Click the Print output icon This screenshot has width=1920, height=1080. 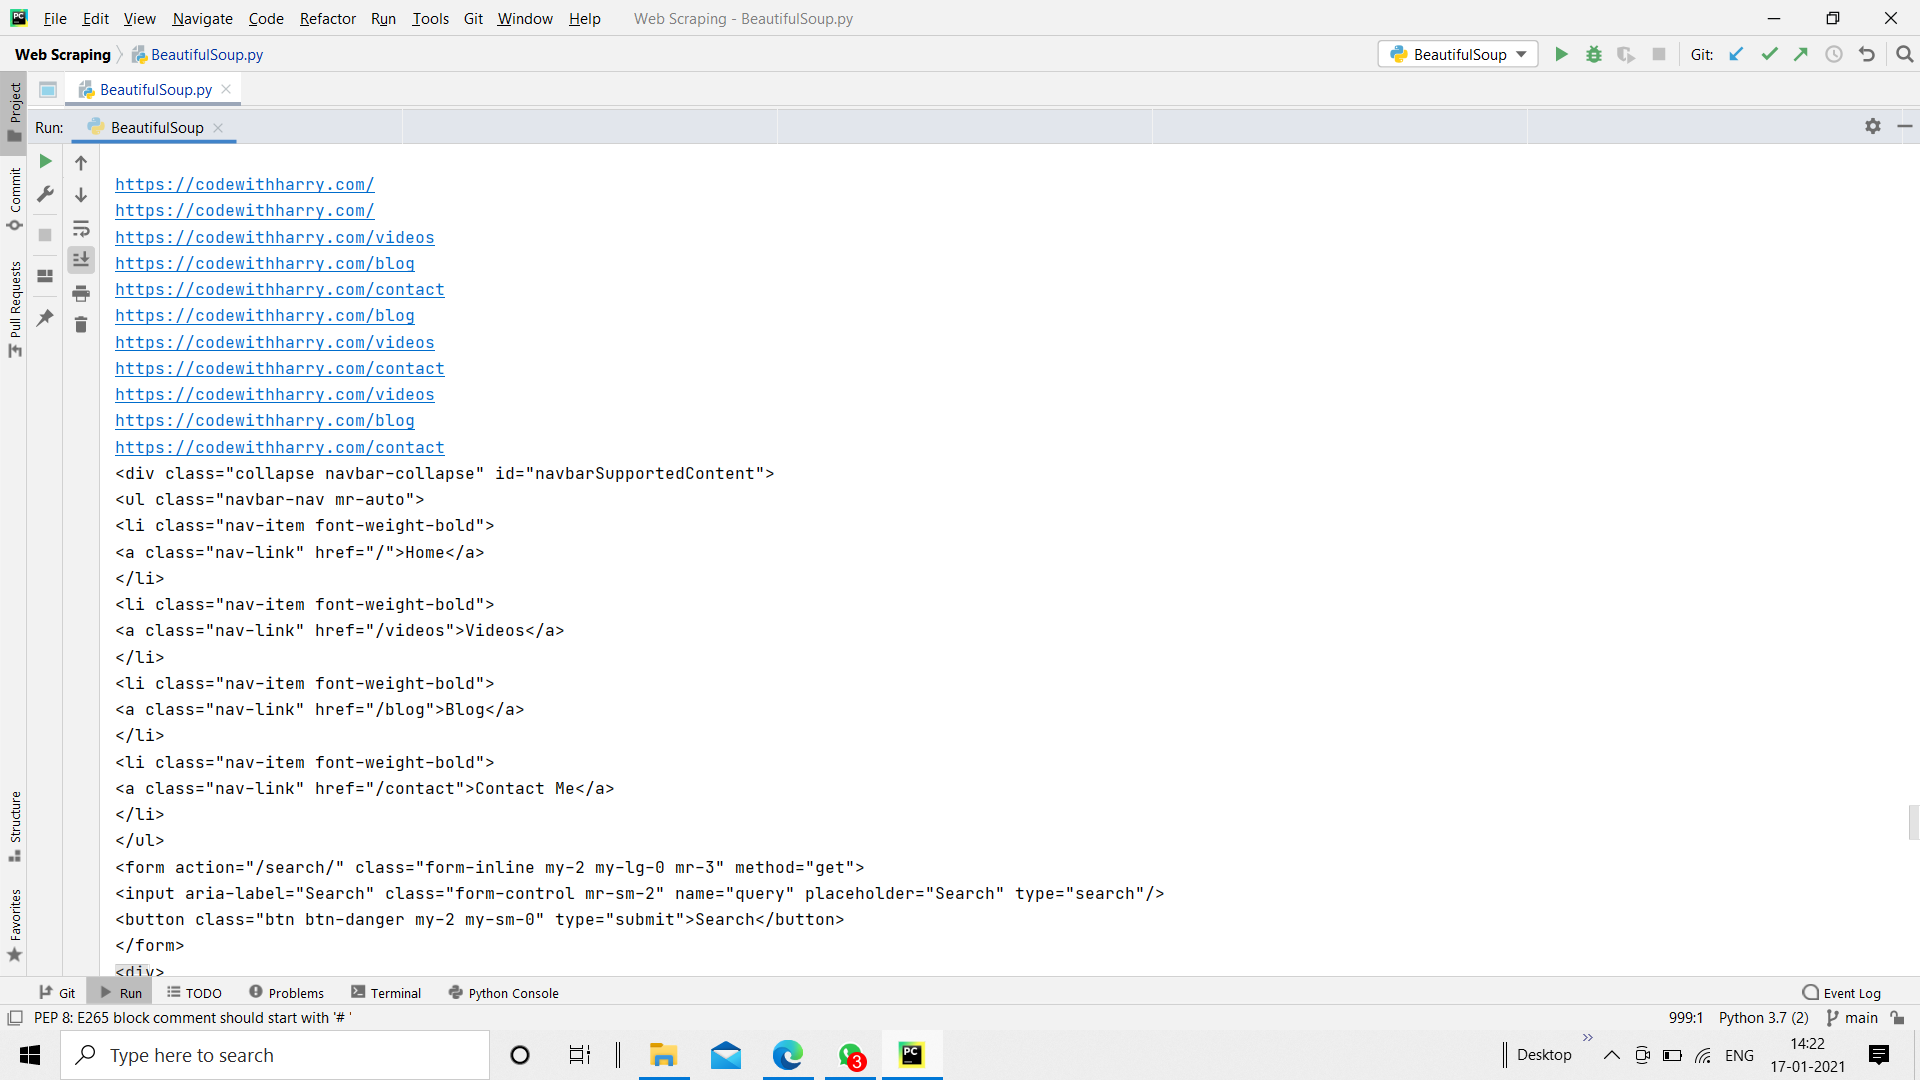click(x=81, y=293)
